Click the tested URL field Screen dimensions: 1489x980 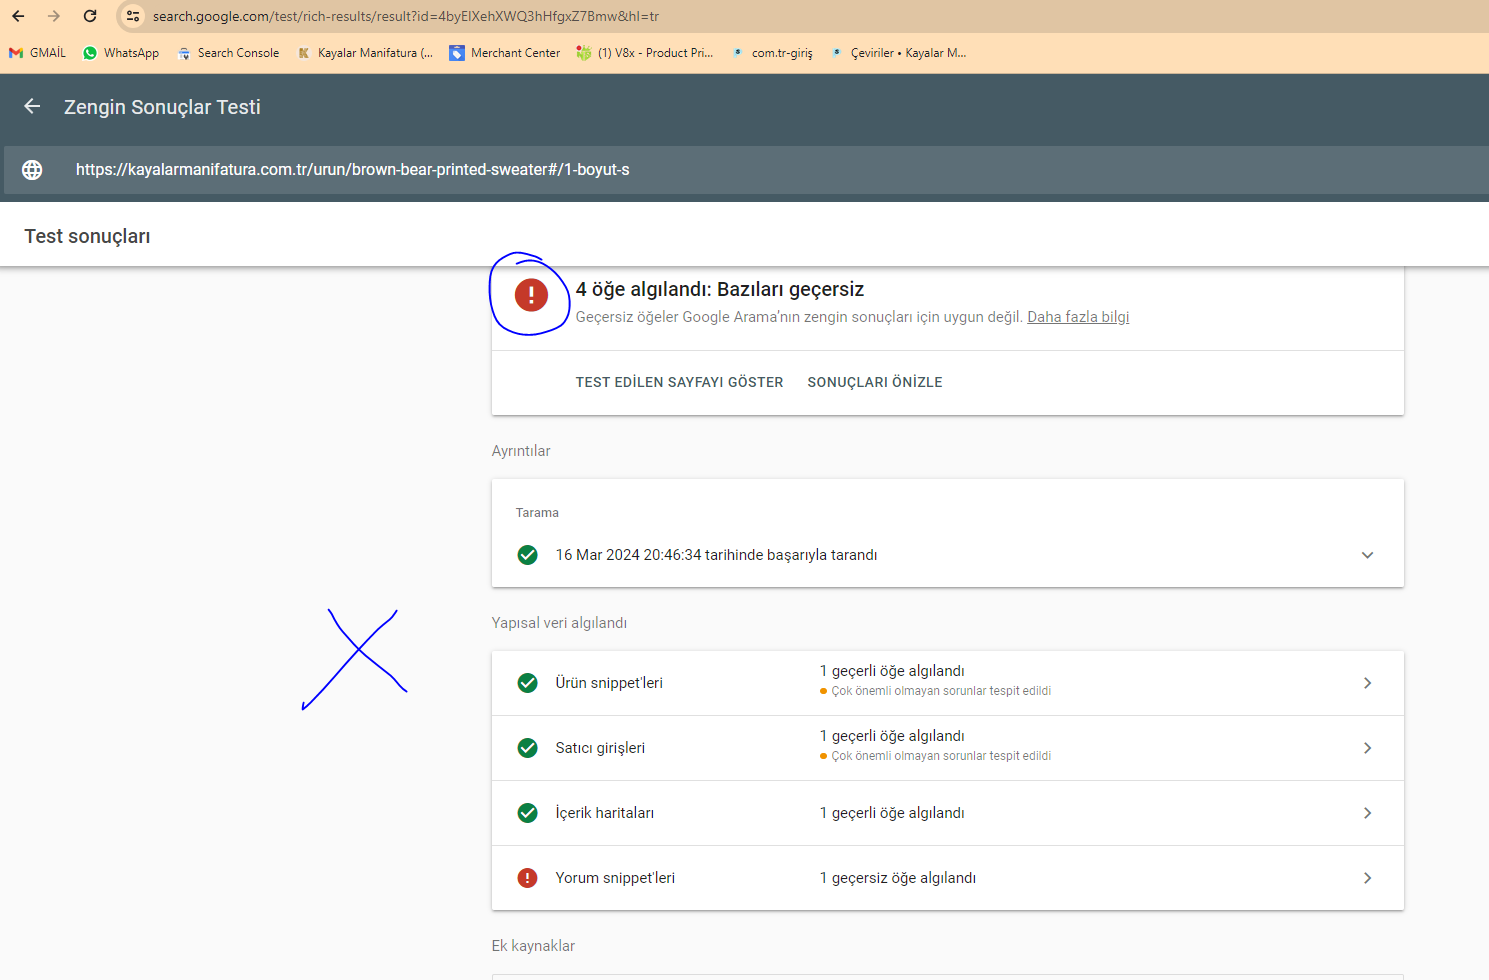[x=744, y=170]
